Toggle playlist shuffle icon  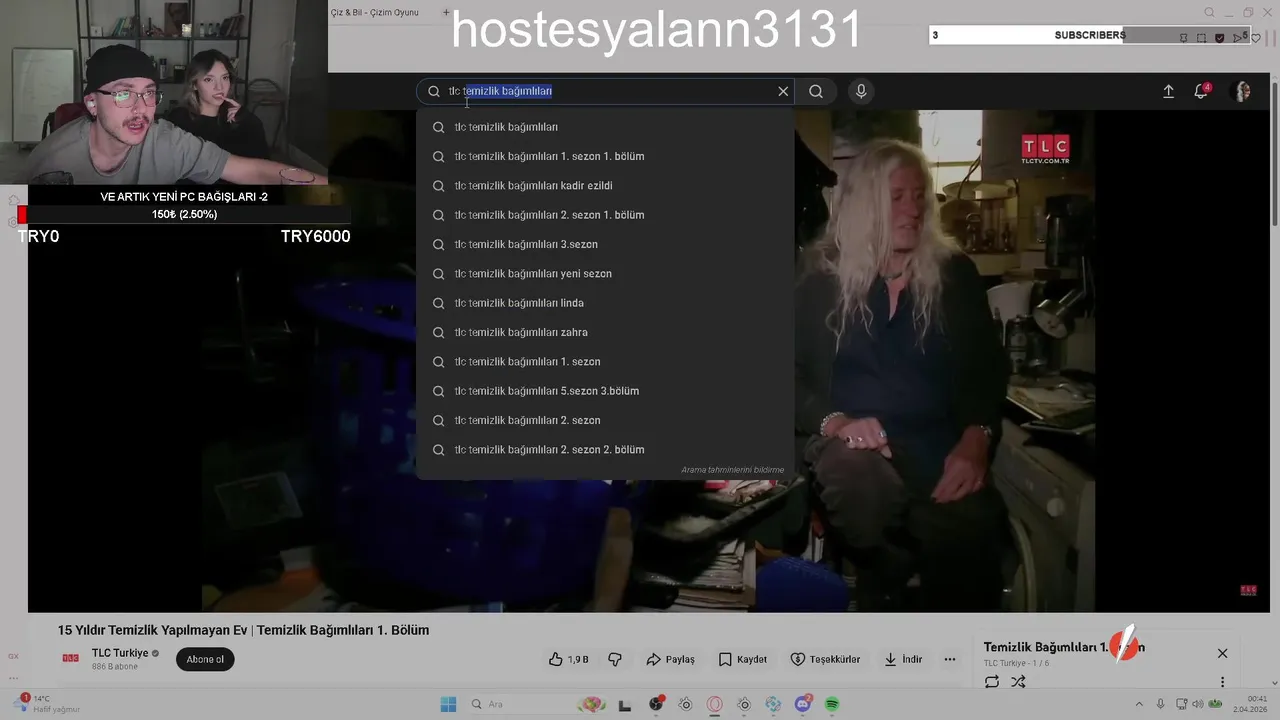tap(1018, 682)
